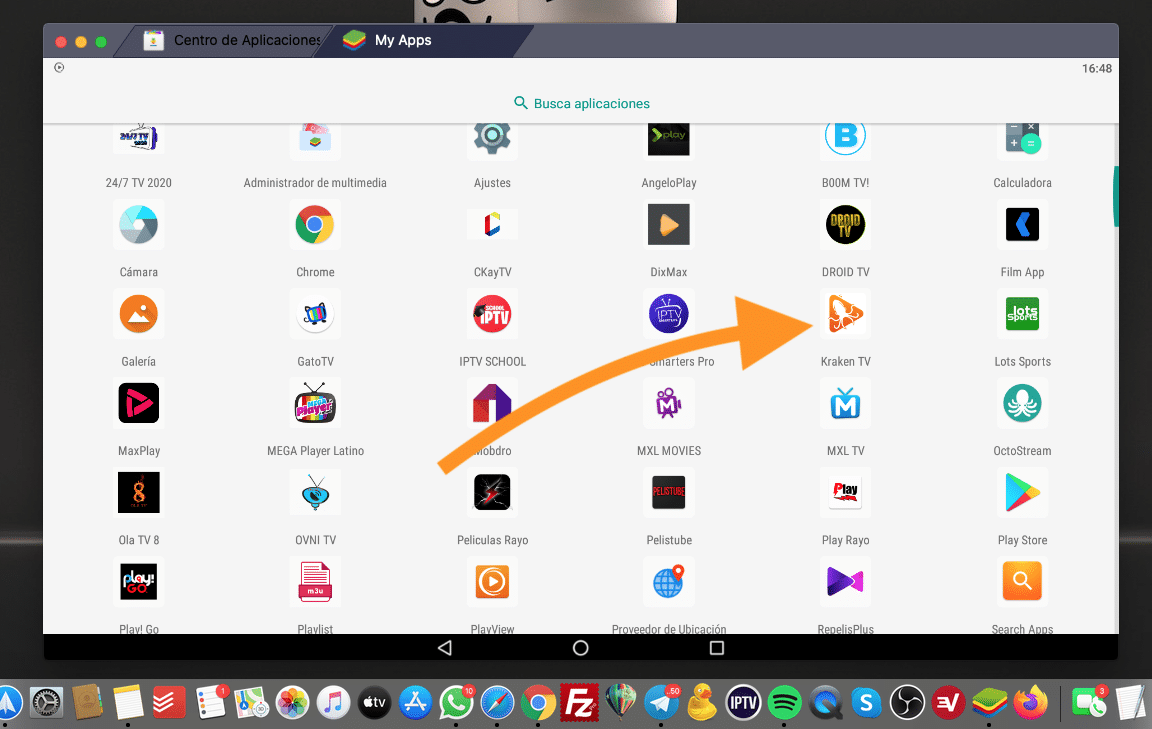Screen dimensions: 1152x729
Task: Launch the AngeloPlay app
Action: pyautogui.click(x=669, y=138)
